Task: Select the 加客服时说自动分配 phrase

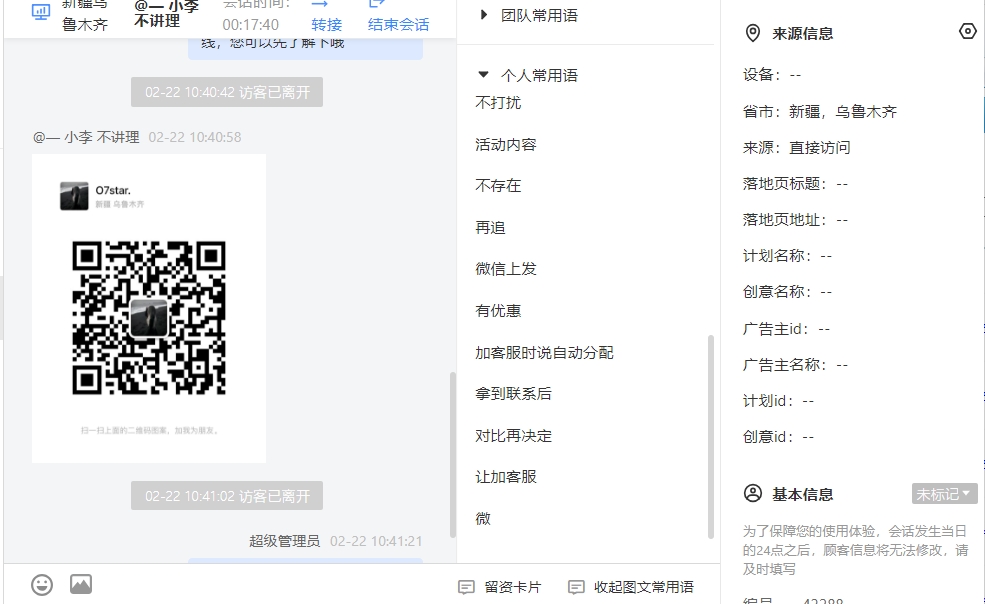Action: (x=544, y=353)
